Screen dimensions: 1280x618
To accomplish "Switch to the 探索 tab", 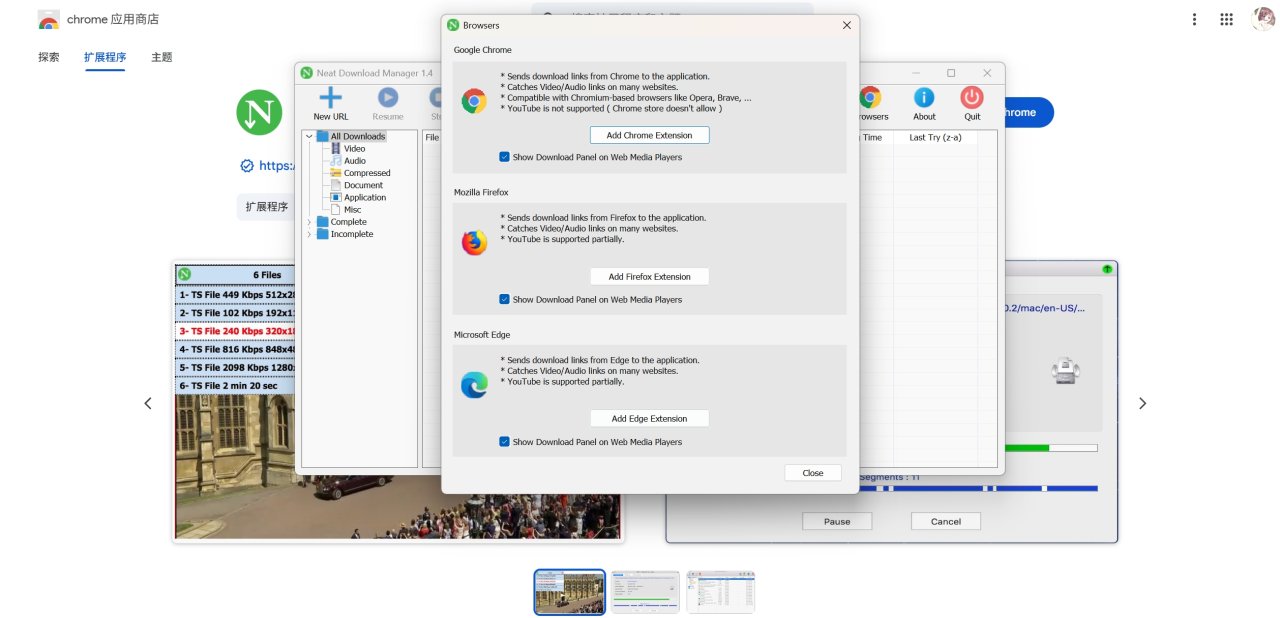I will tap(49, 57).
